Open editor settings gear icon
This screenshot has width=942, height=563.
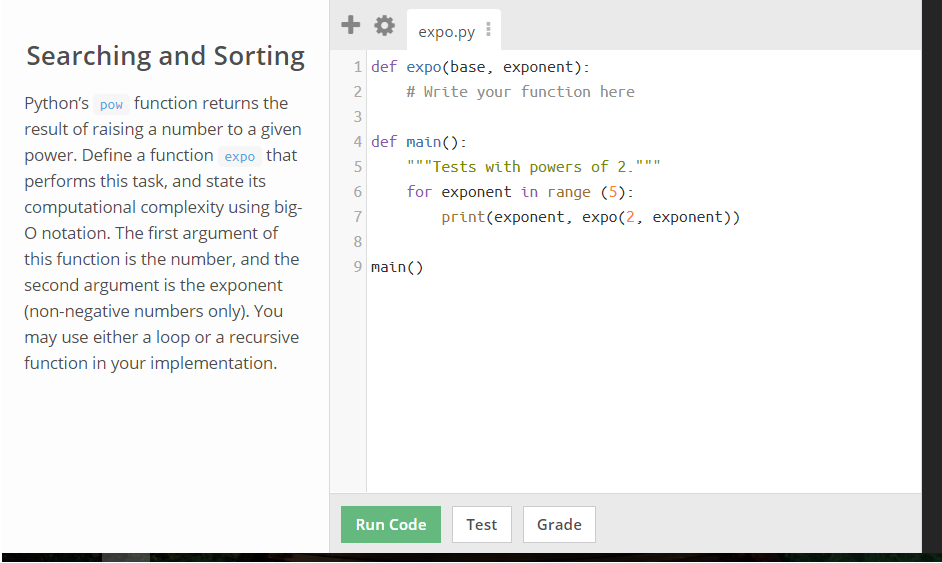384,25
